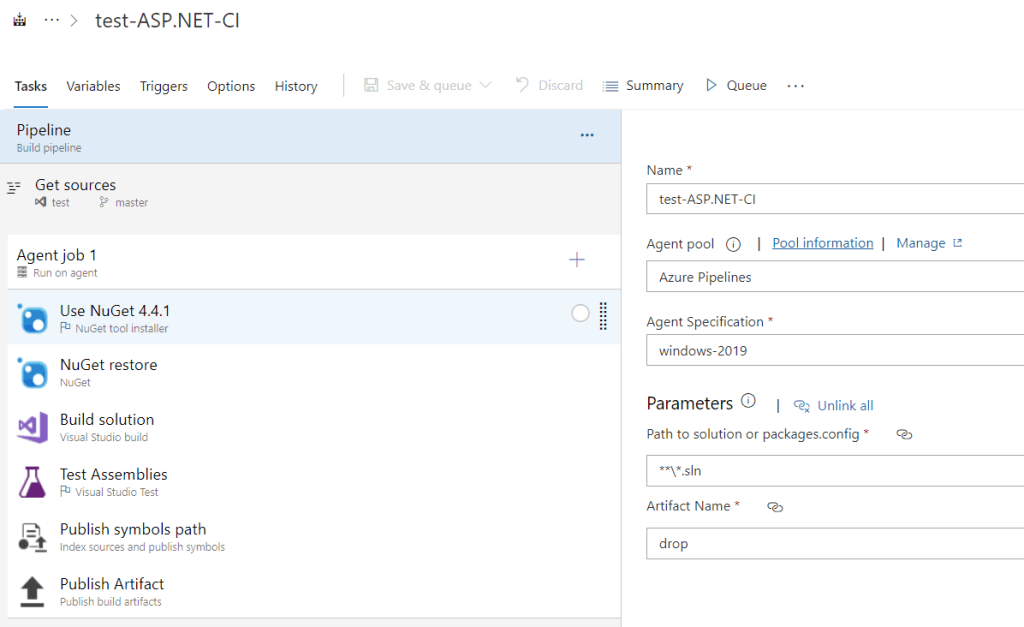Click the Path to solution input field
This screenshot has height=627, width=1024.
pyautogui.click(x=835, y=471)
